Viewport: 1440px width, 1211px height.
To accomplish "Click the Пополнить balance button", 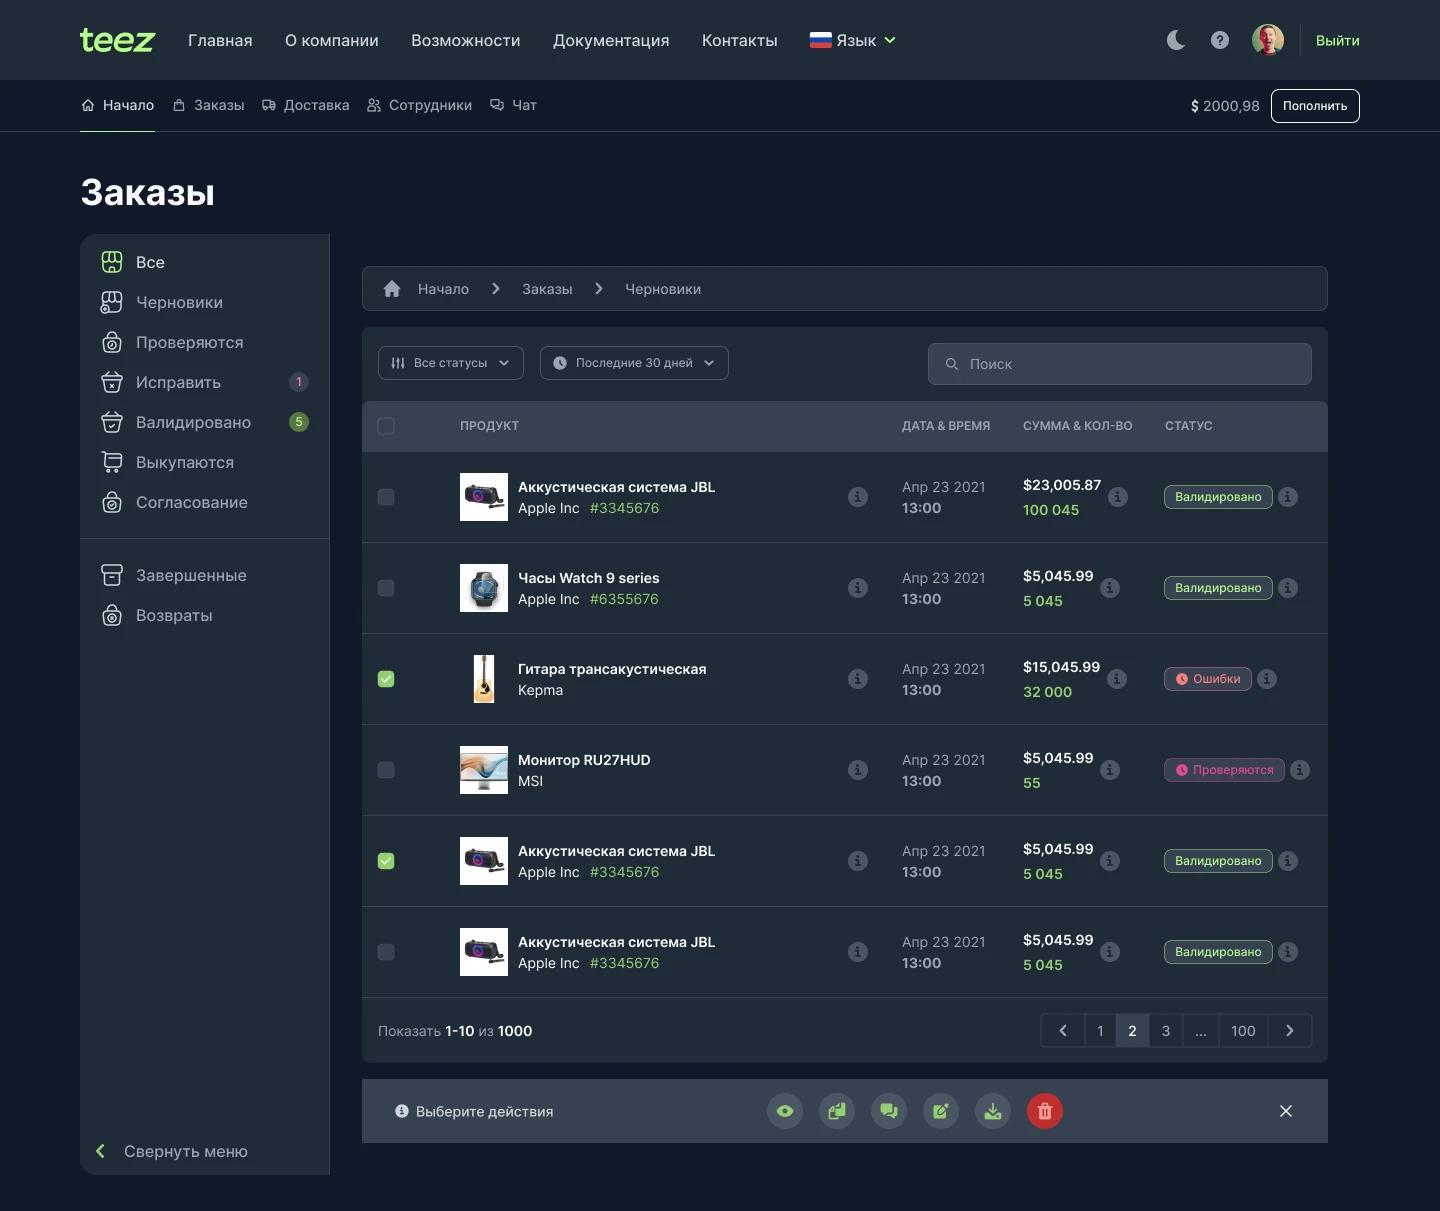I will [1315, 106].
